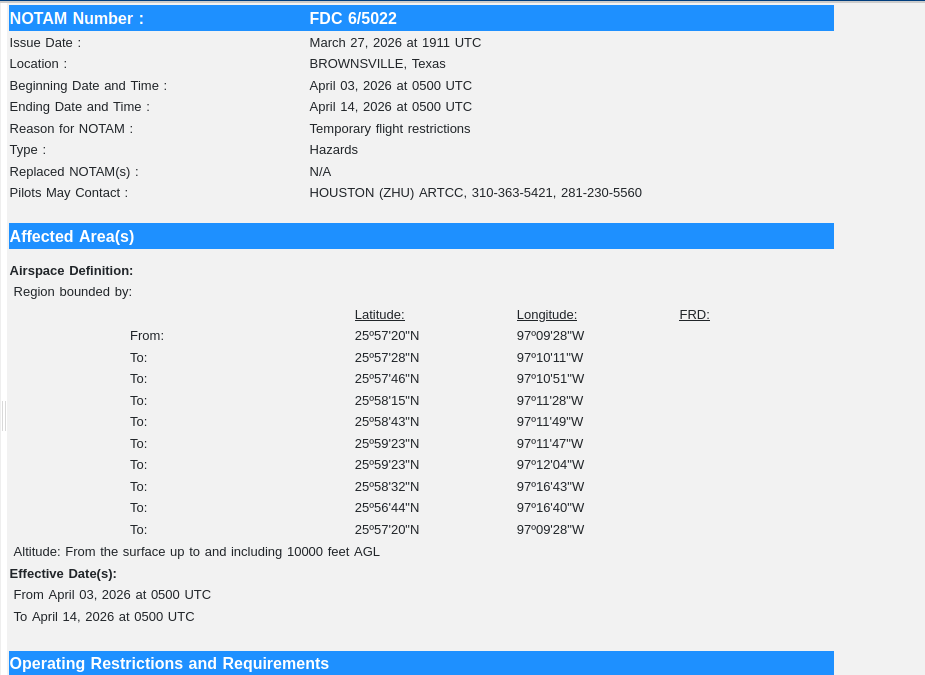Screen dimensions: 925x675
Task: Select longitude 97º10'11"W
Action: (x=550, y=358)
